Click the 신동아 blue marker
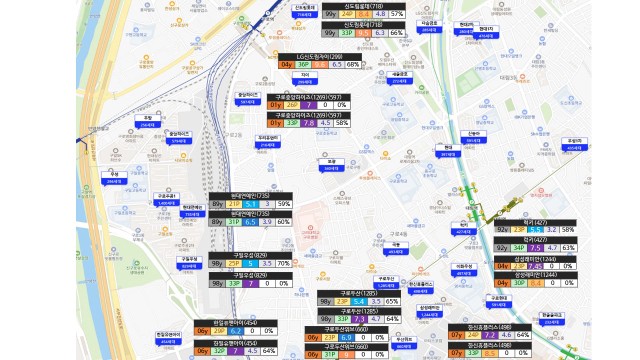The height and width of the screenshot is (360, 640). 473,137
